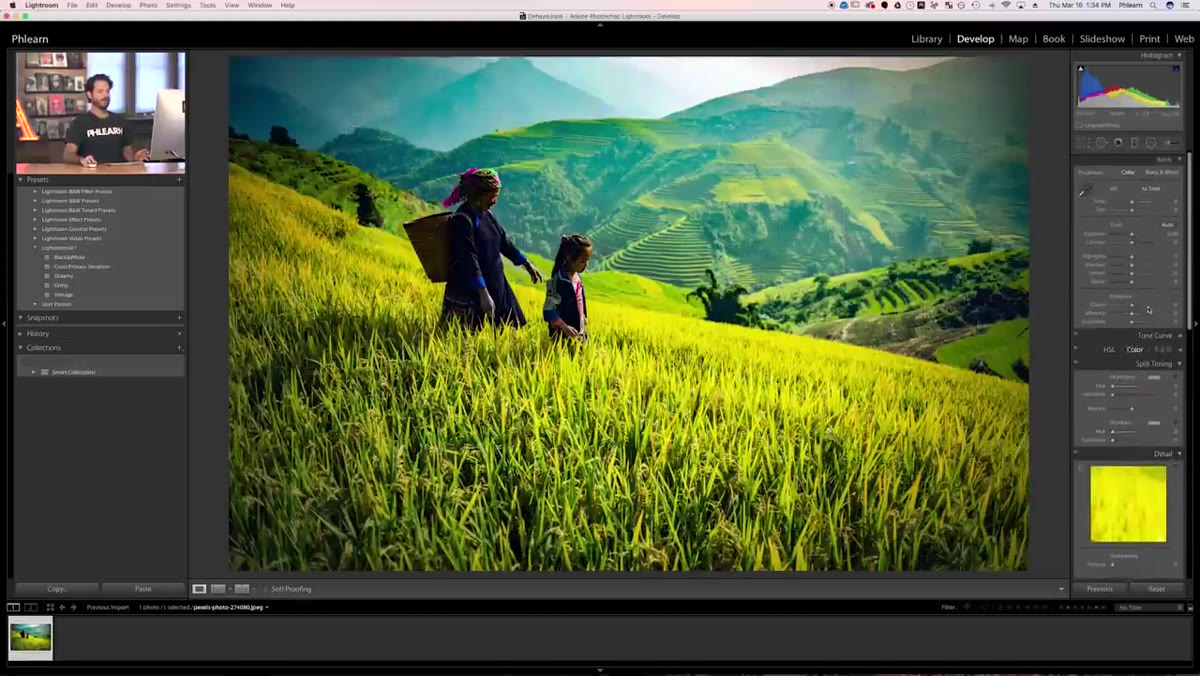Show main window display icon in filmstrip
Image resolution: width=1200 pixels, height=676 pixels.
point(13,607)
